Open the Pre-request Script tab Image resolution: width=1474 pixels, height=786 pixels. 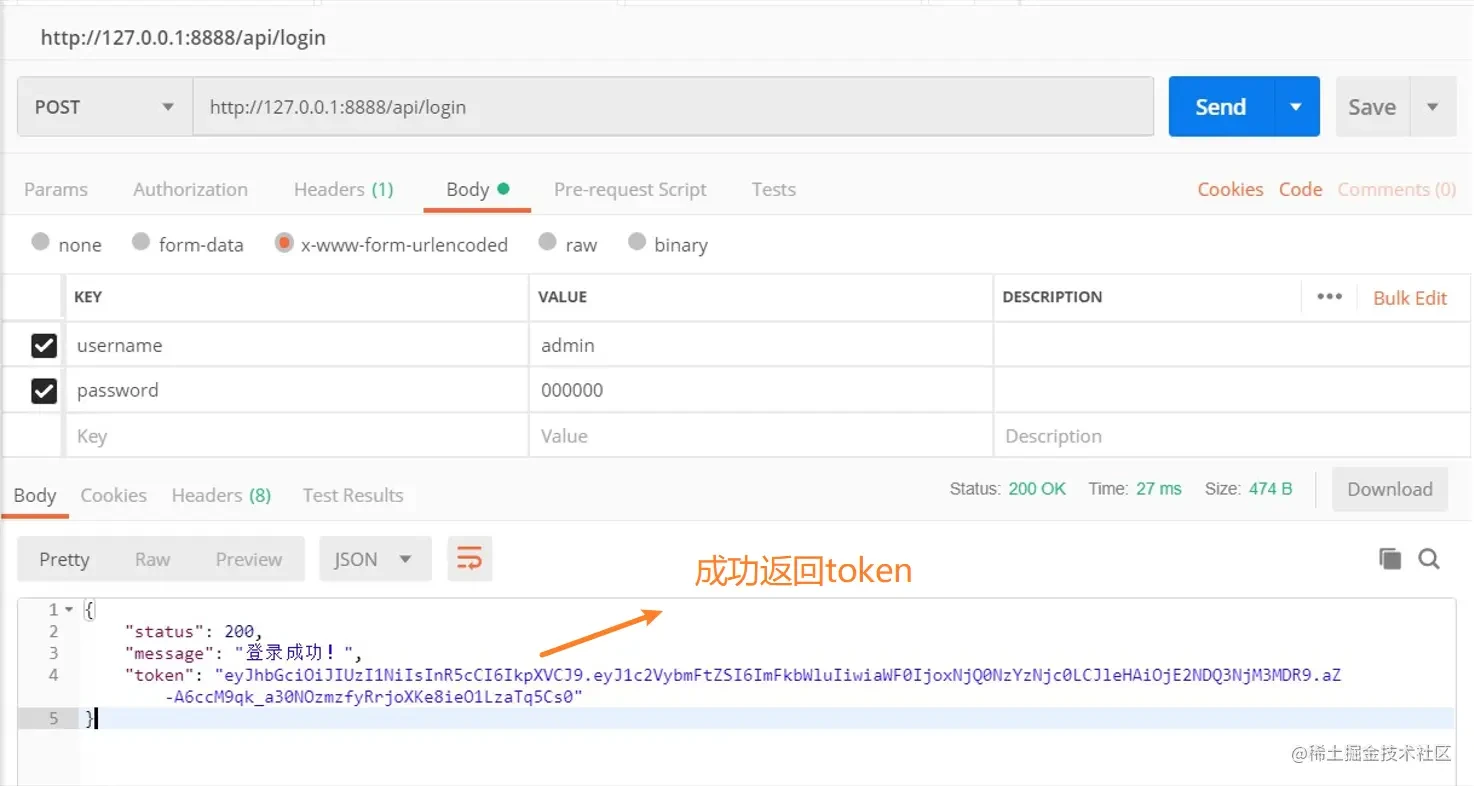(630, 189)
